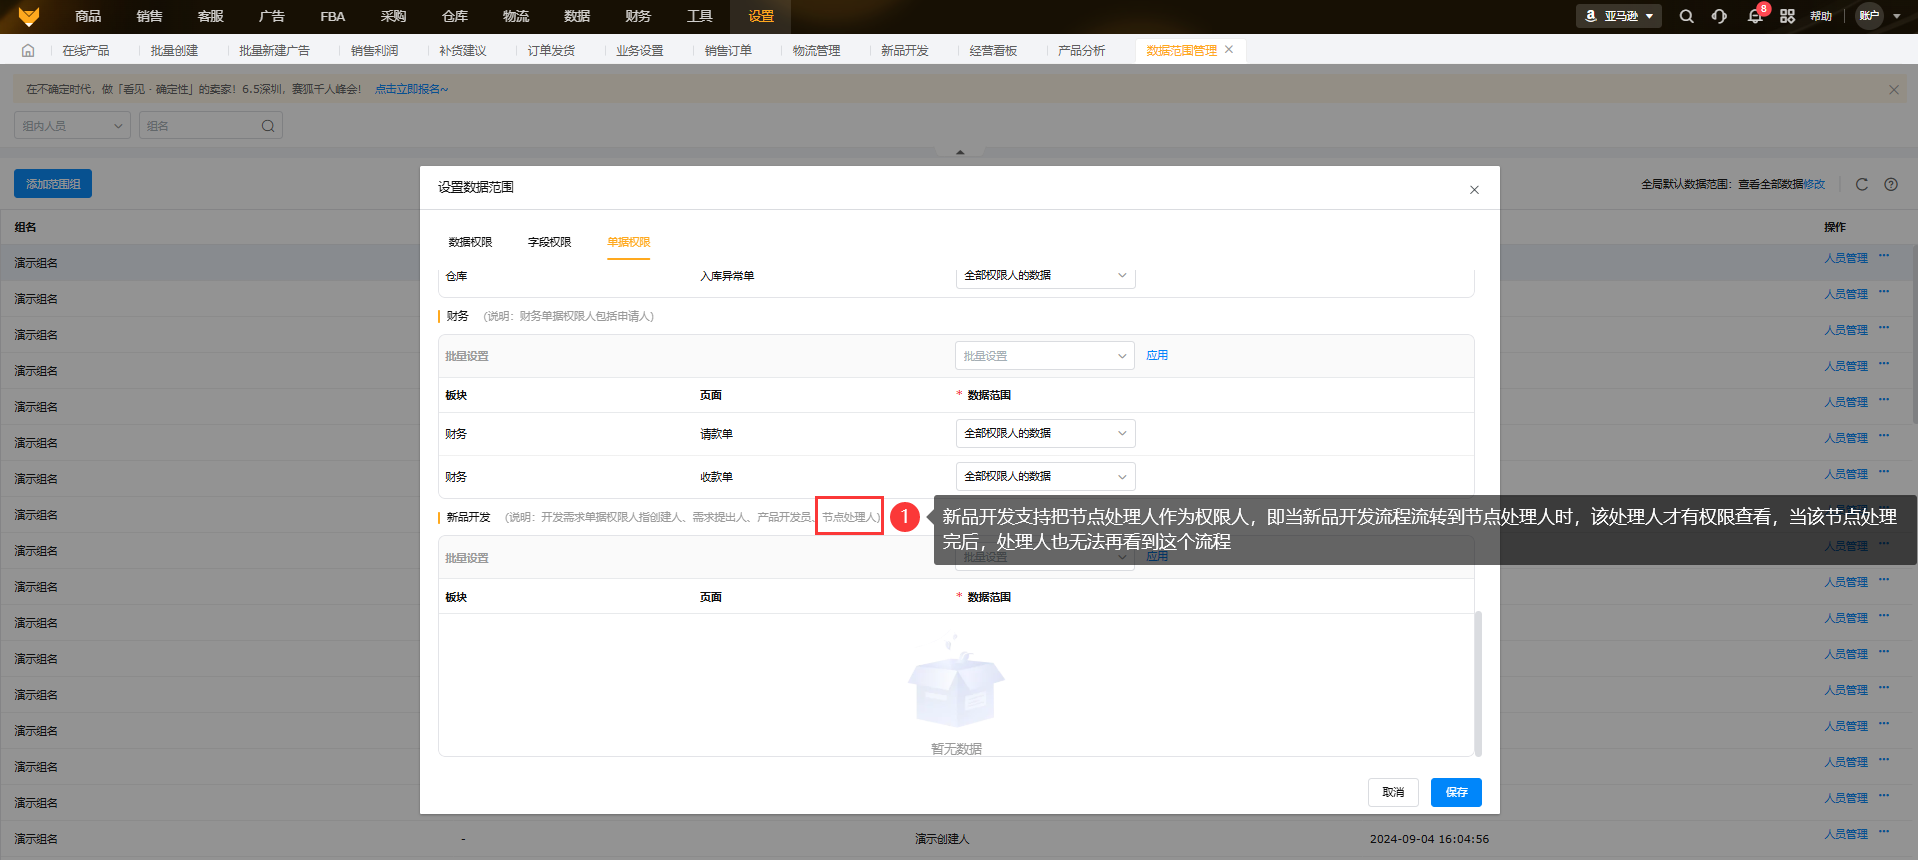Open the 销售 menu

tap(149, 16)
